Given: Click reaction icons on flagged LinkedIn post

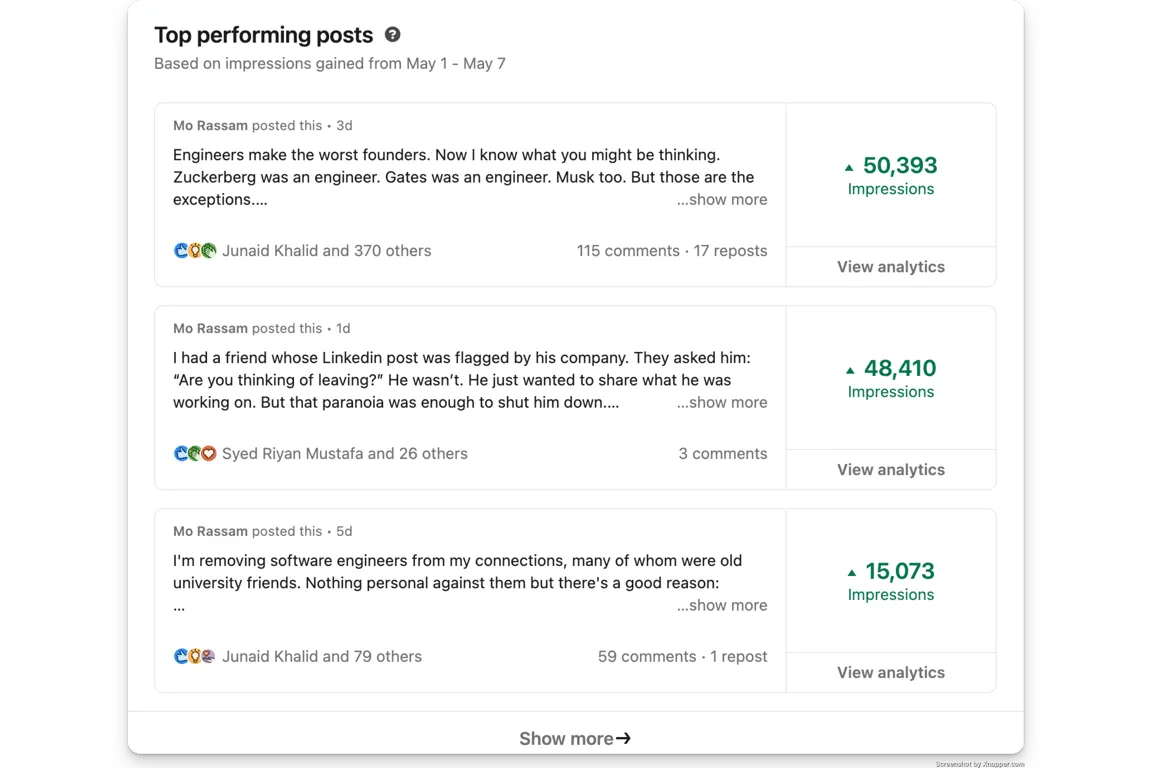Looking at the screenshot, I should 195,454.
